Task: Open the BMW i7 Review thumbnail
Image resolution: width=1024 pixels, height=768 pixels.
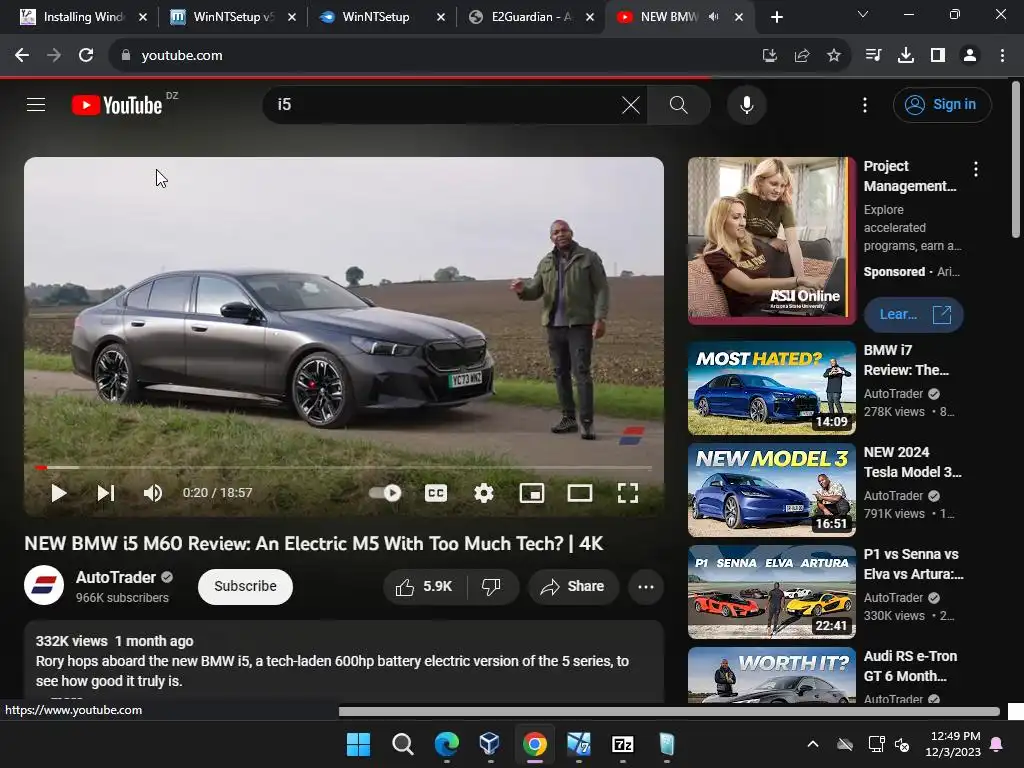Action: (x=772, y=388)
